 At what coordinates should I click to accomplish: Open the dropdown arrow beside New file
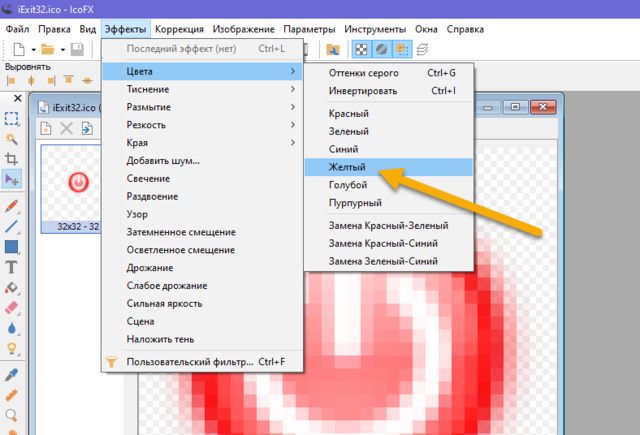(x=33, y=50)
